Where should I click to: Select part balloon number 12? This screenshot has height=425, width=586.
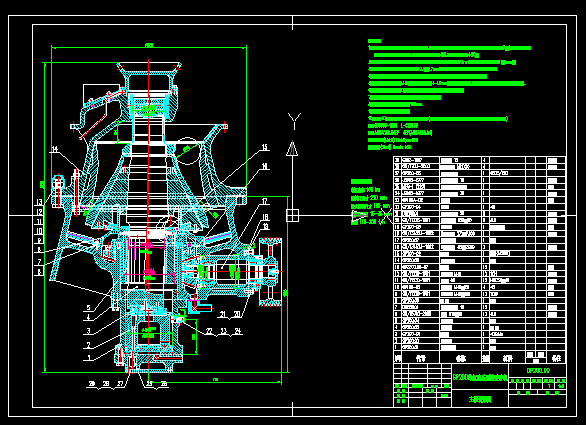pyautogui.click(x=39, y=212)
